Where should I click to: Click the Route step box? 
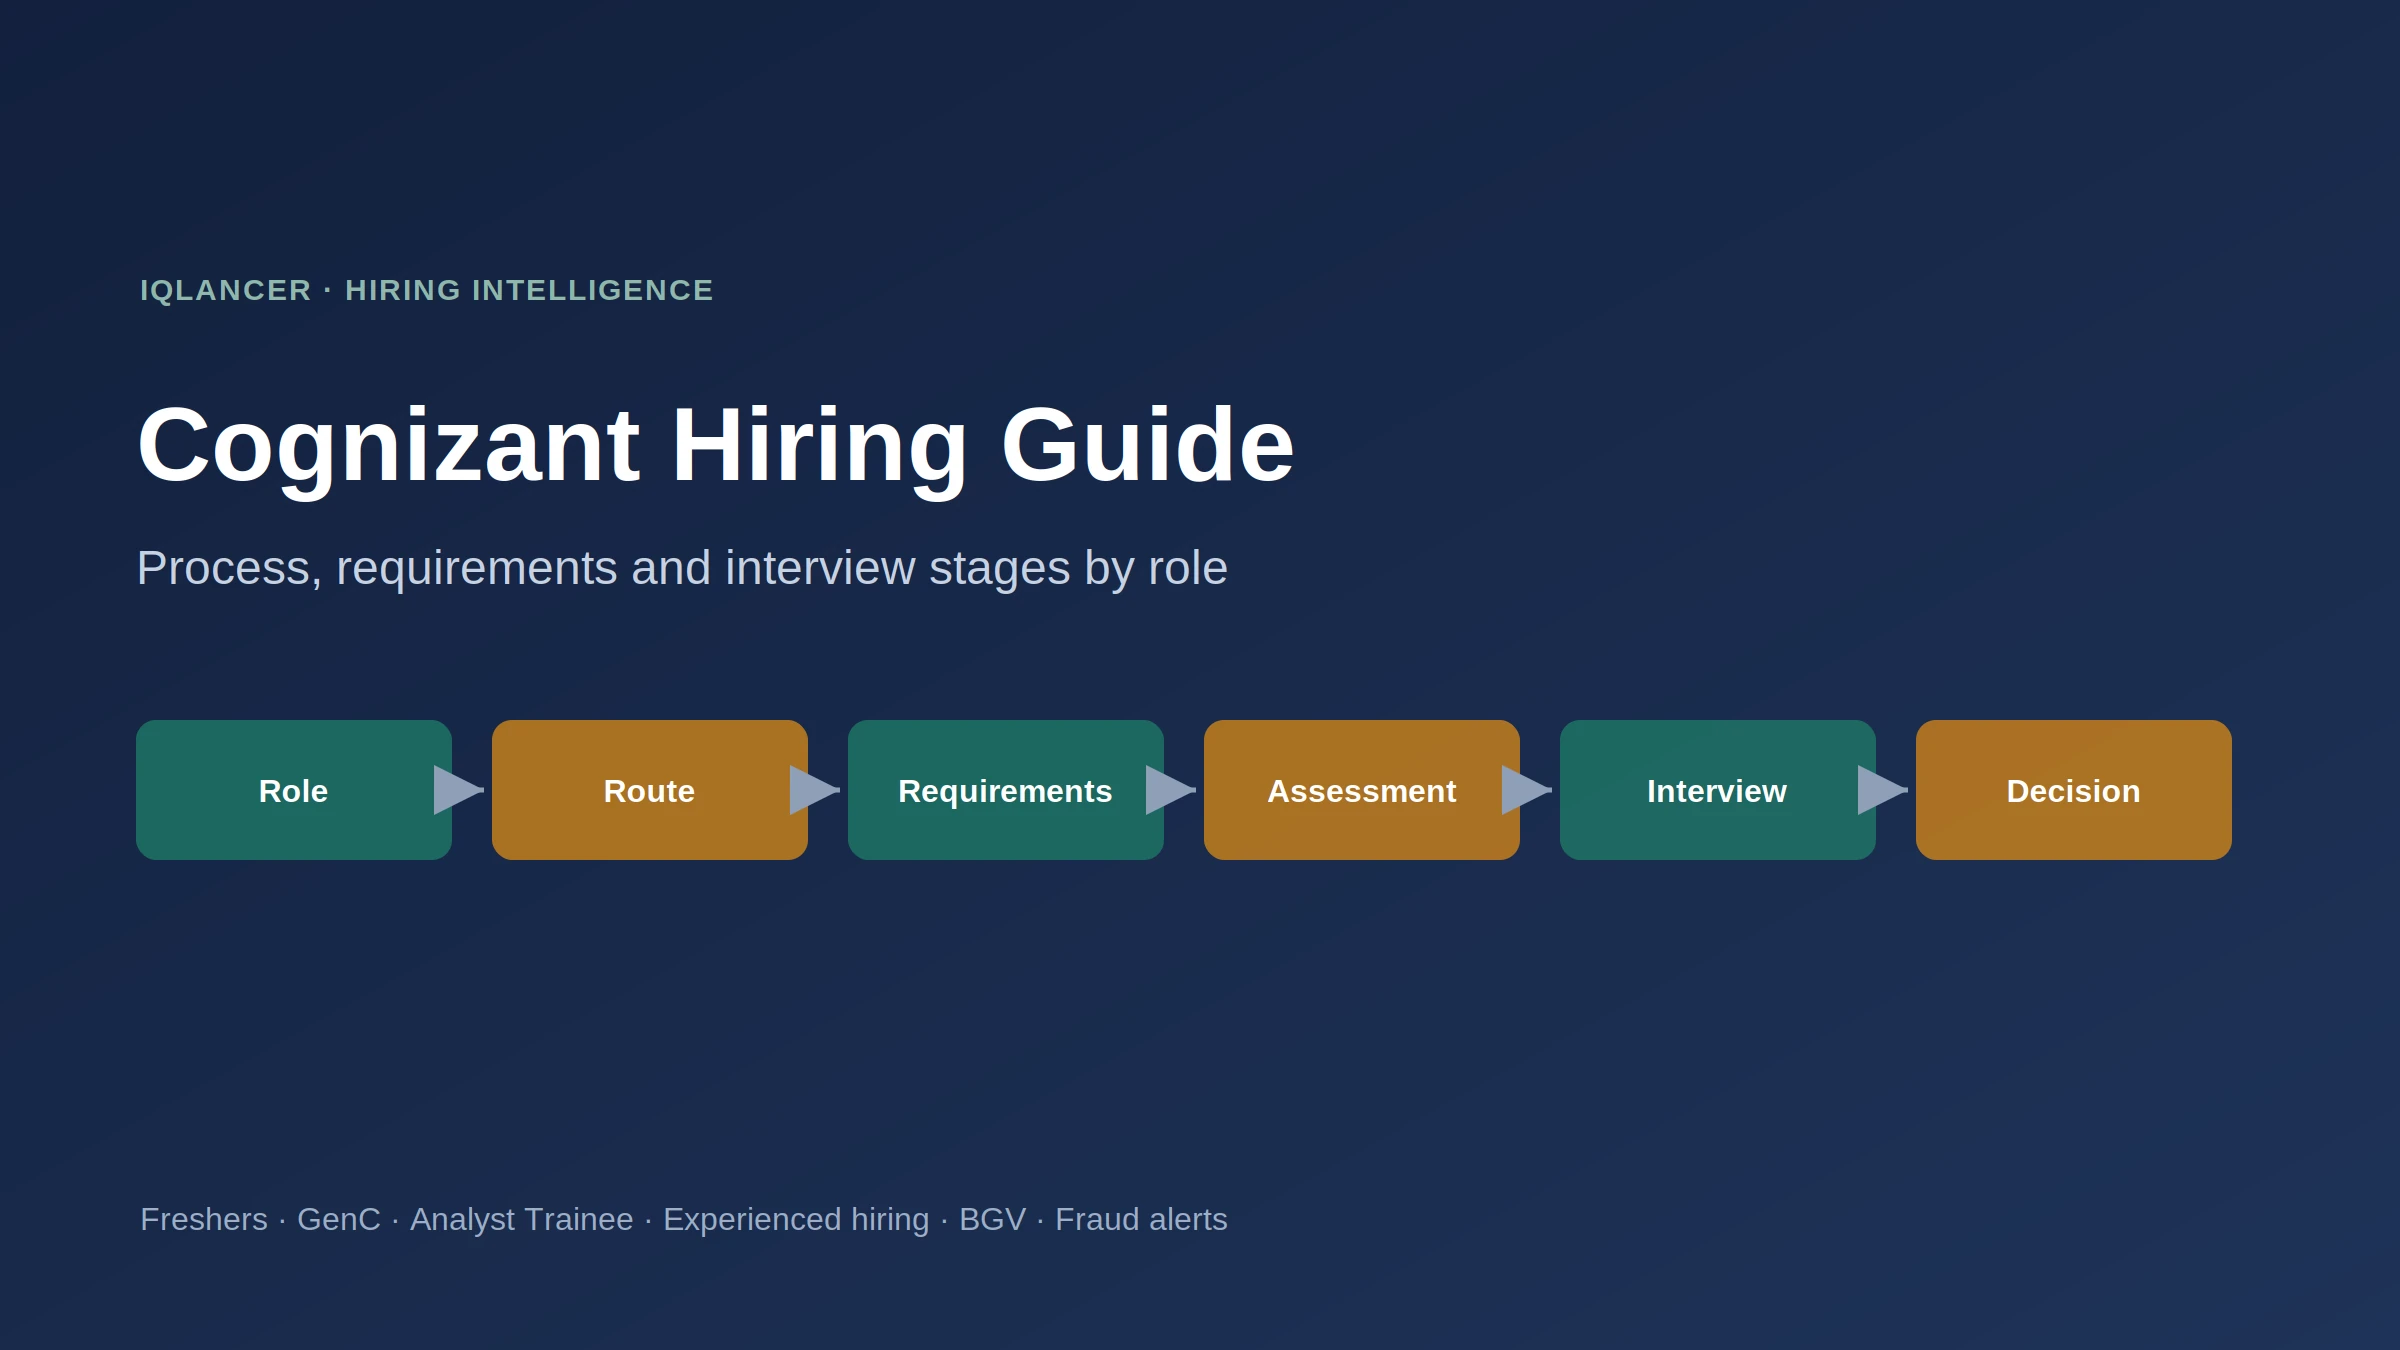[650, 790]
